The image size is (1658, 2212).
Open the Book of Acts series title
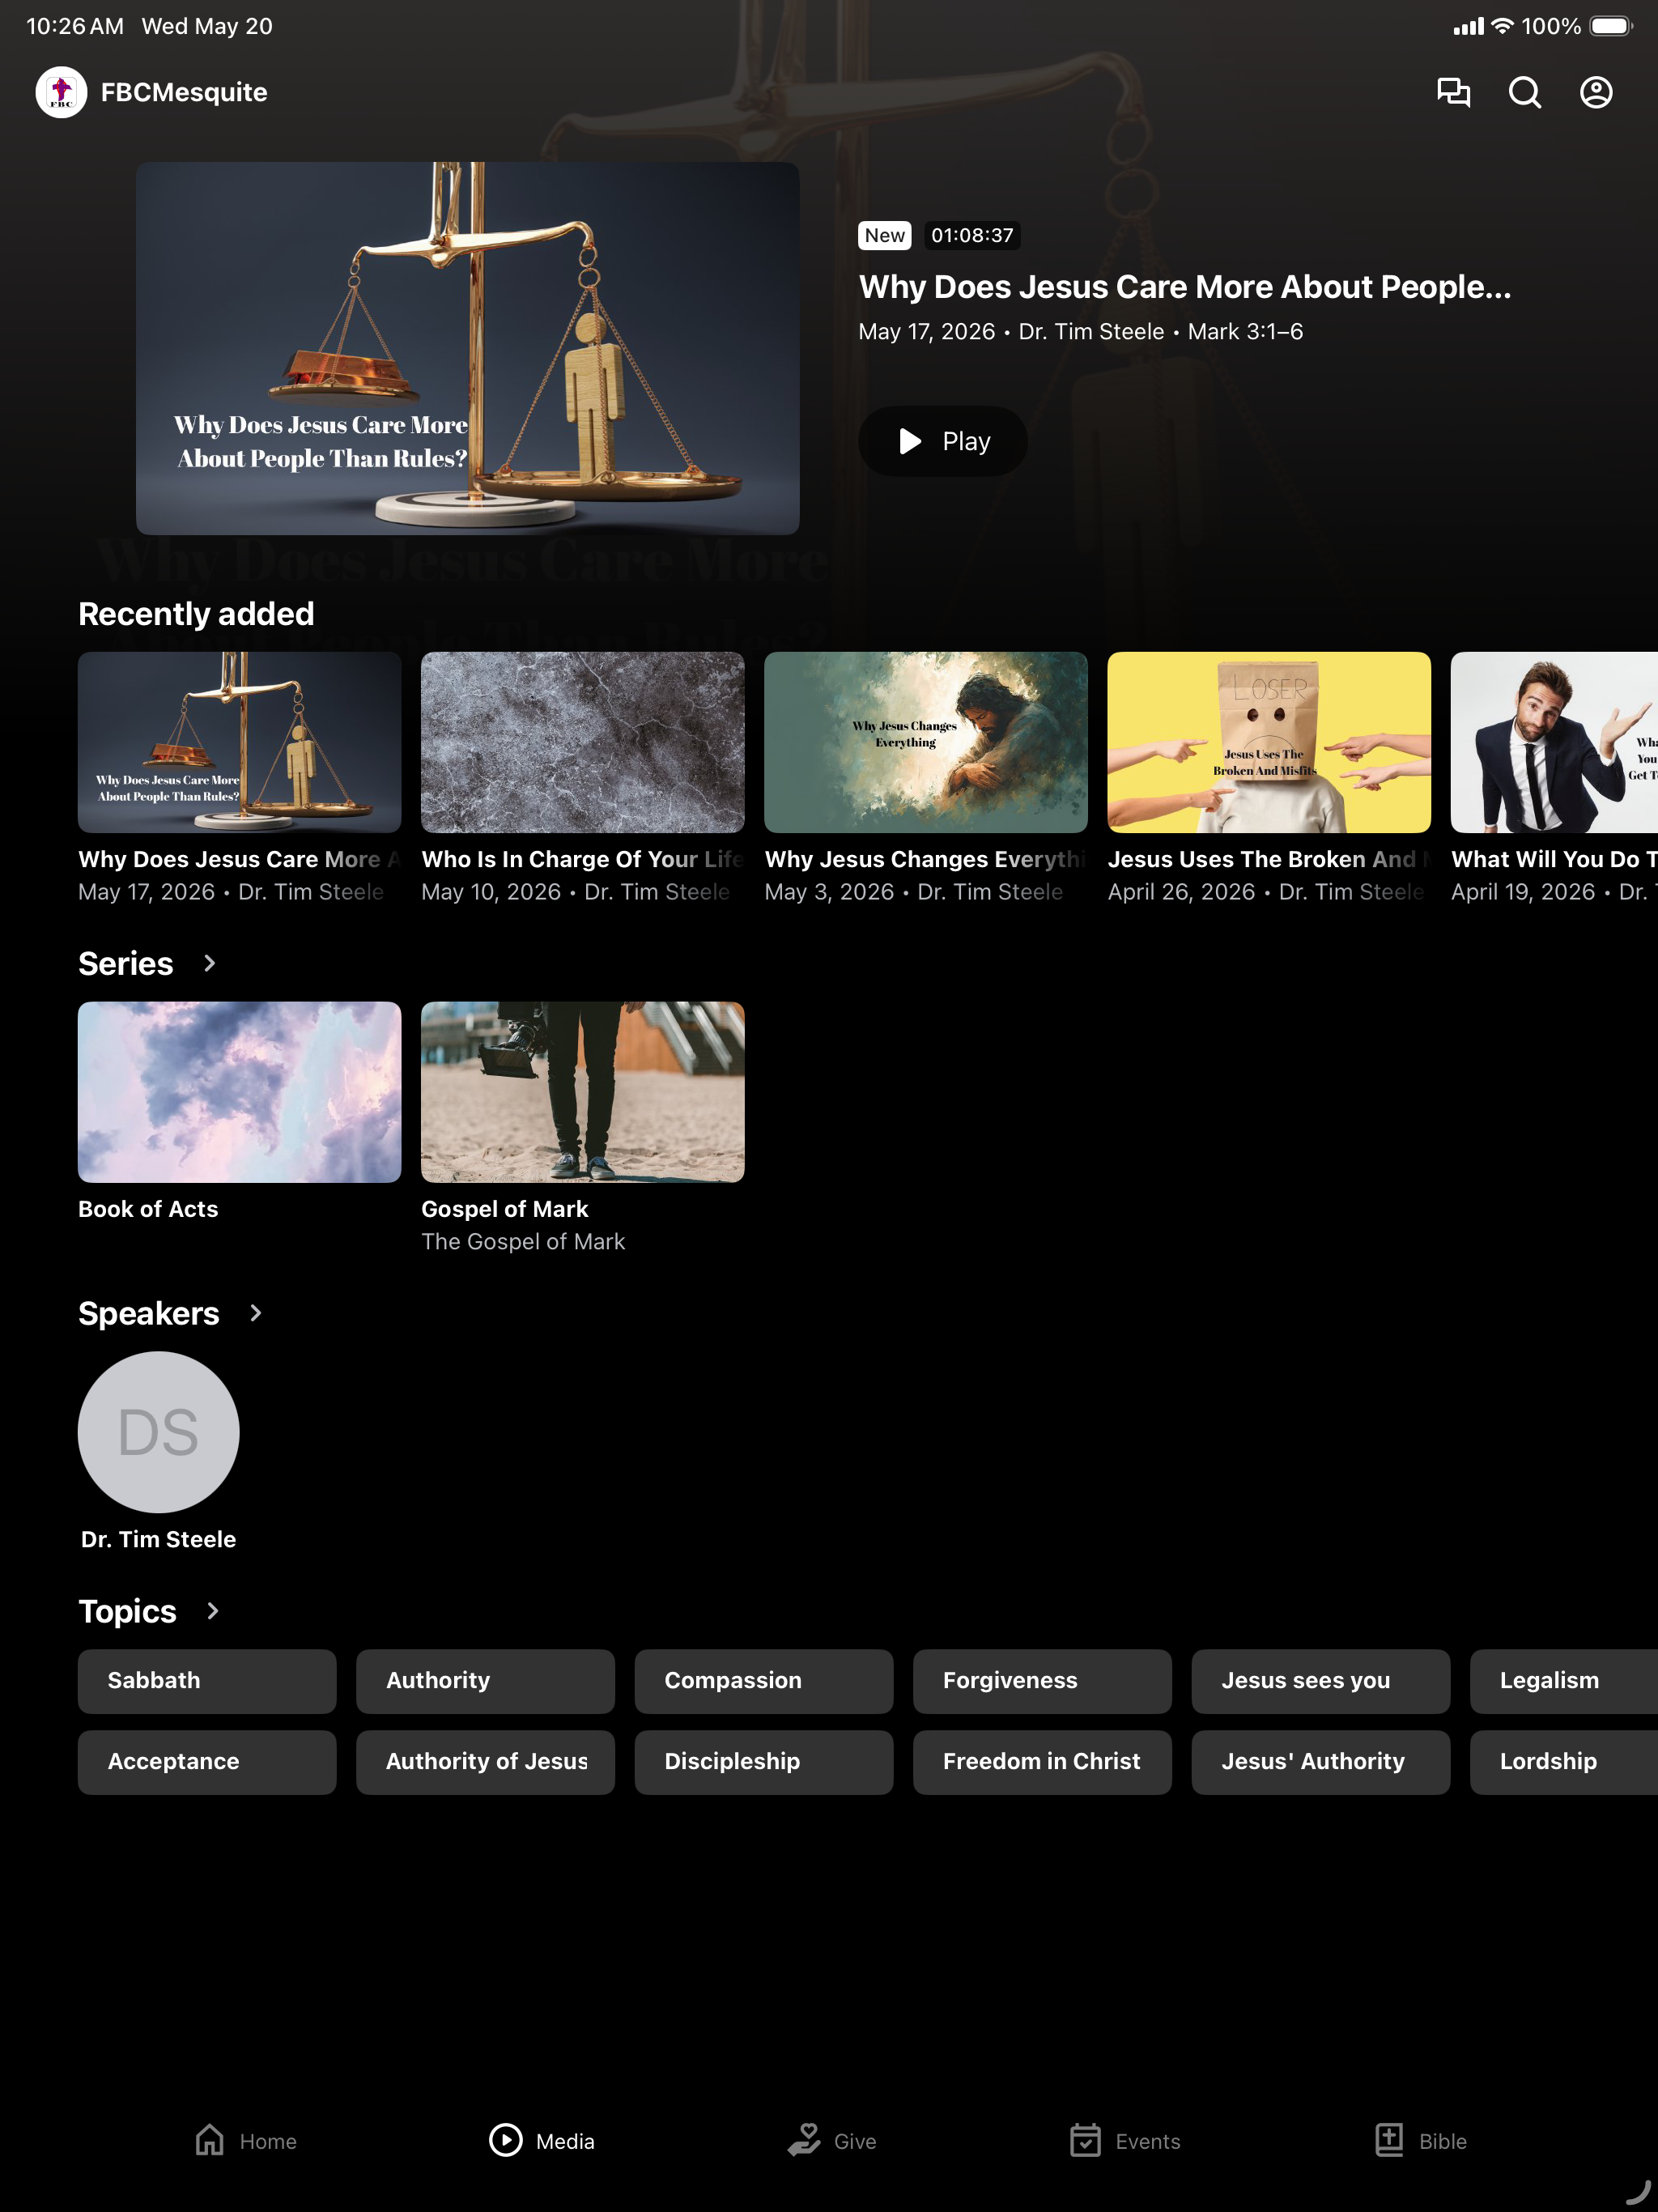[x=148, y=1209]
